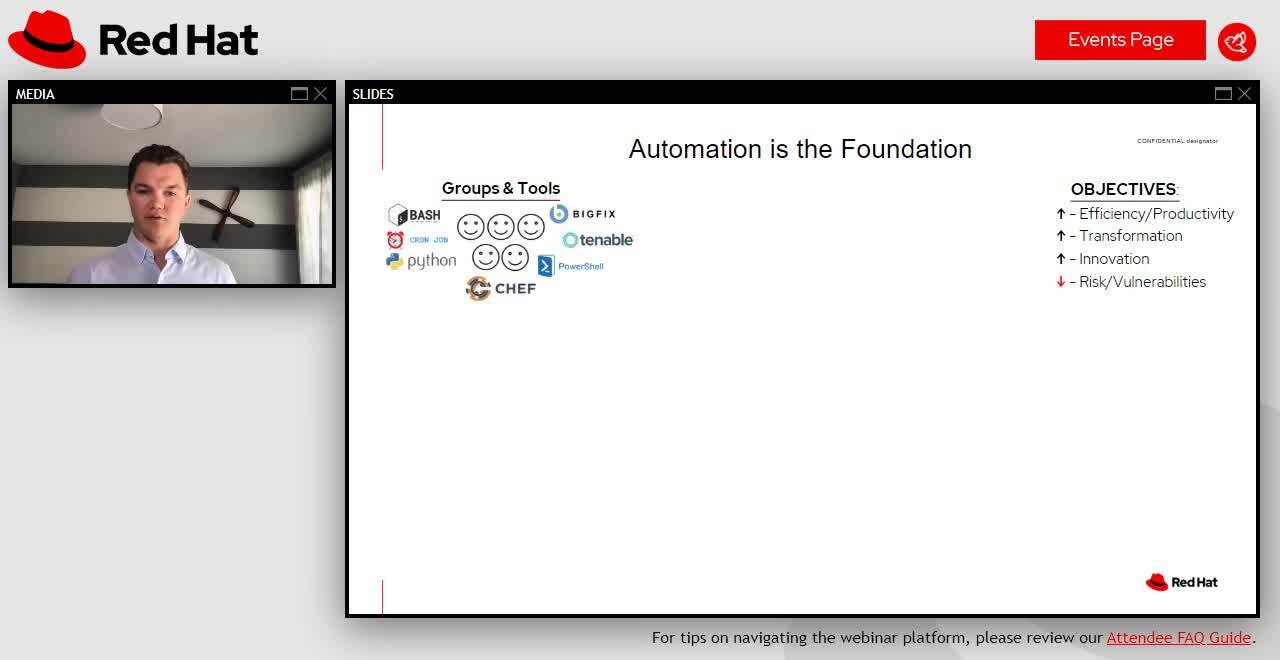Click the Events Page button
This screenshot has width=1280, height=660.
click(1120, 40)
